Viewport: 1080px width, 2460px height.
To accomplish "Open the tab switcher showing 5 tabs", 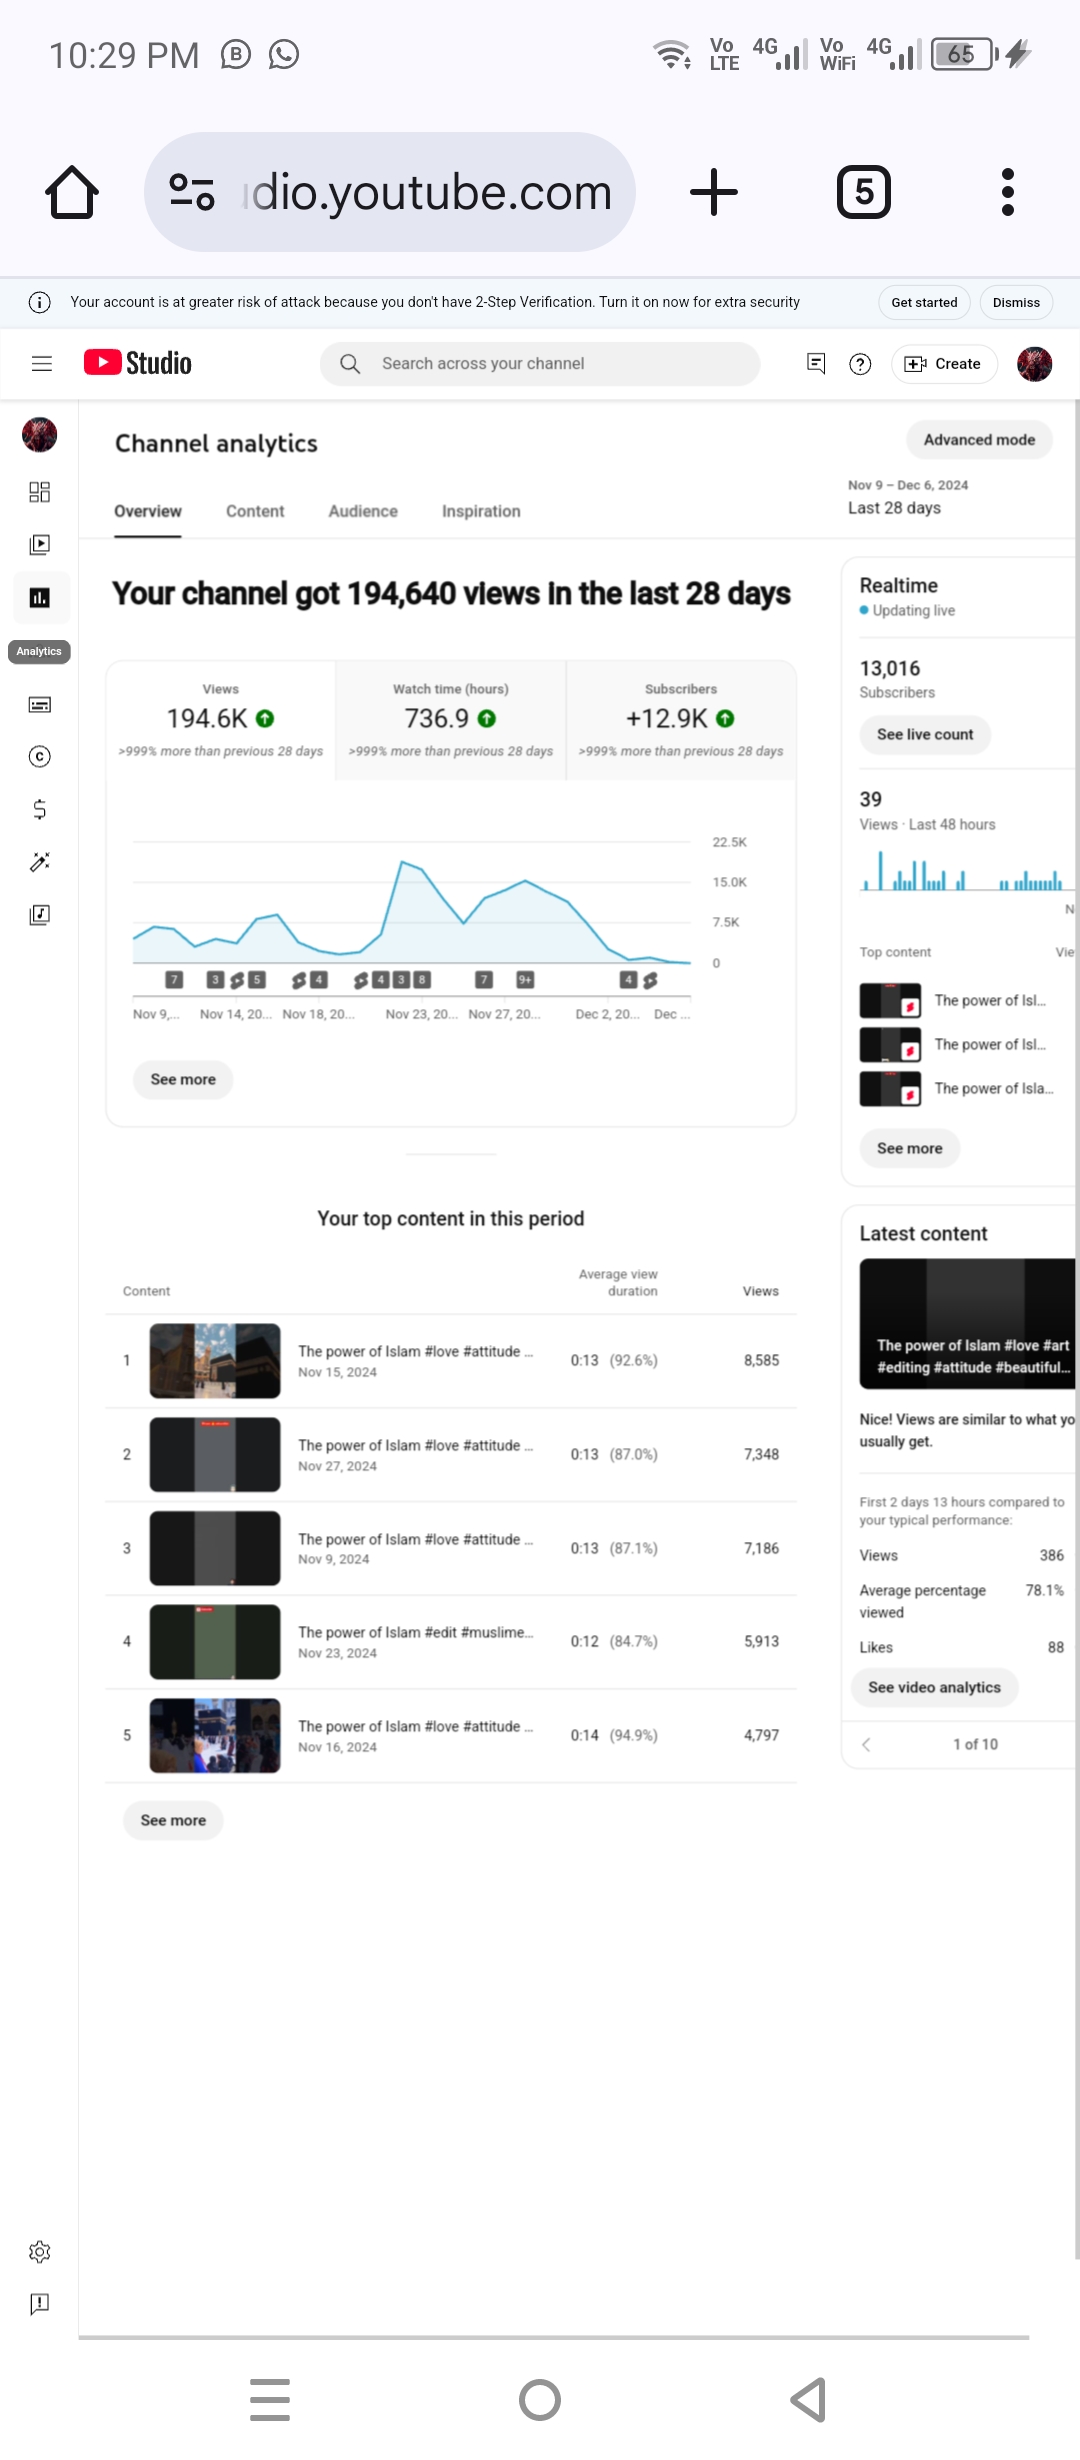I will click(864, 192).
